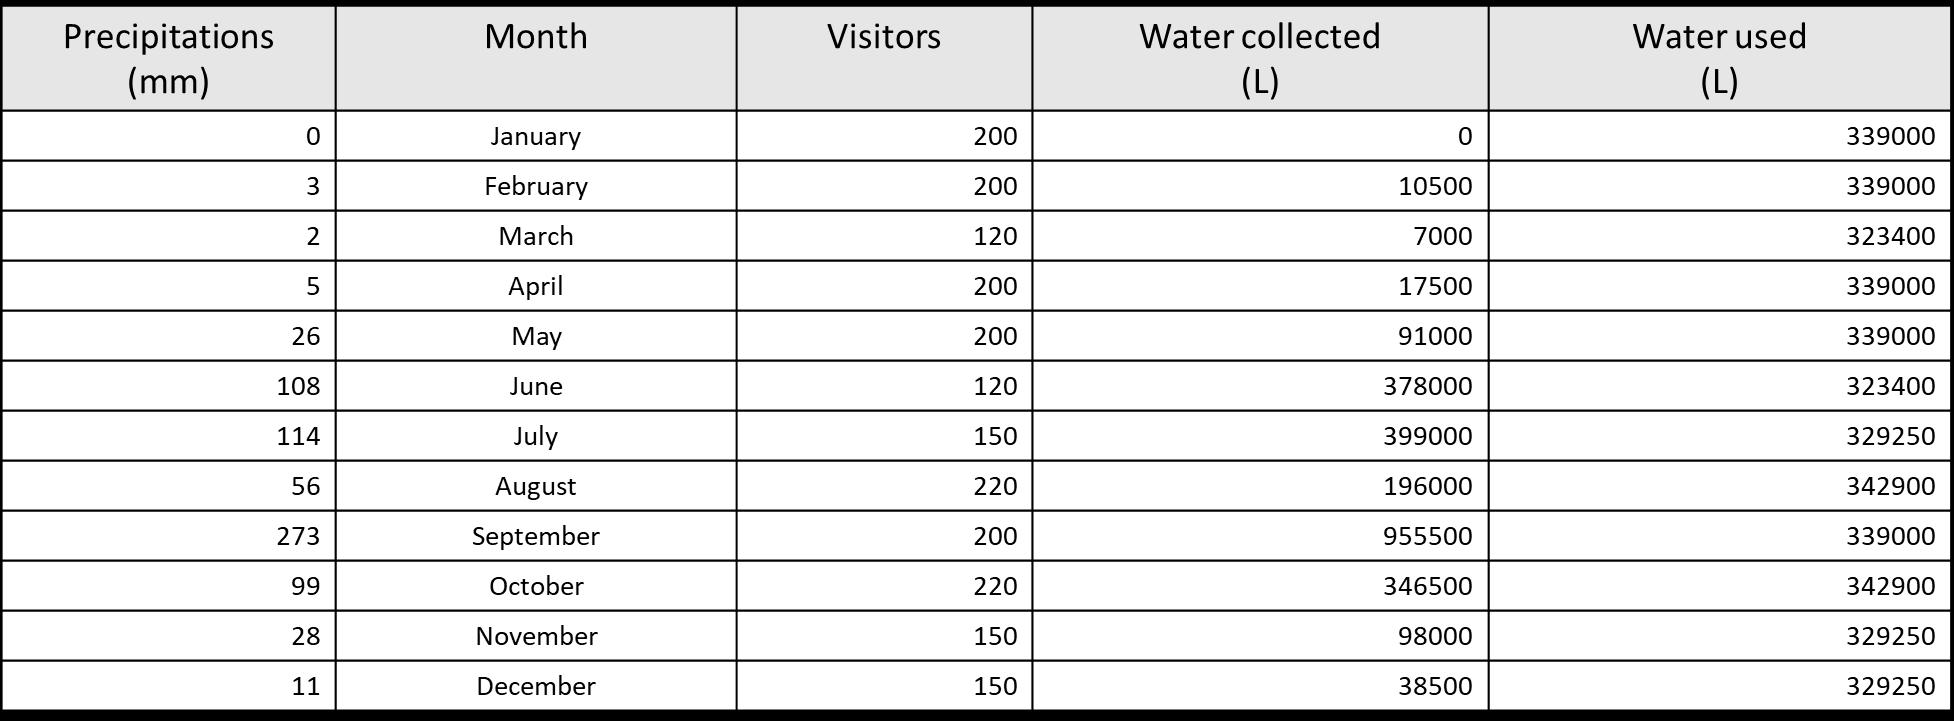Select the 98000 cell in November row

1260,636
